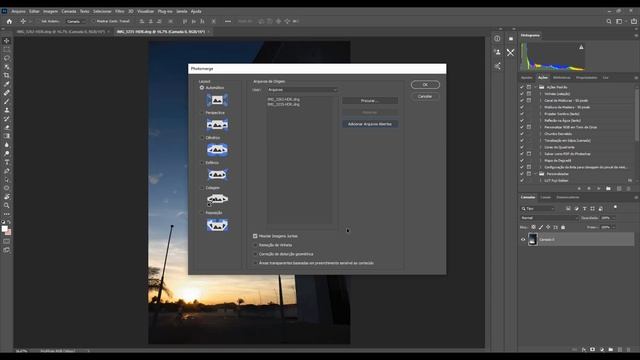Select the Move tool in the toolbox
Screen dimensions: 640x360
(7, 41)
